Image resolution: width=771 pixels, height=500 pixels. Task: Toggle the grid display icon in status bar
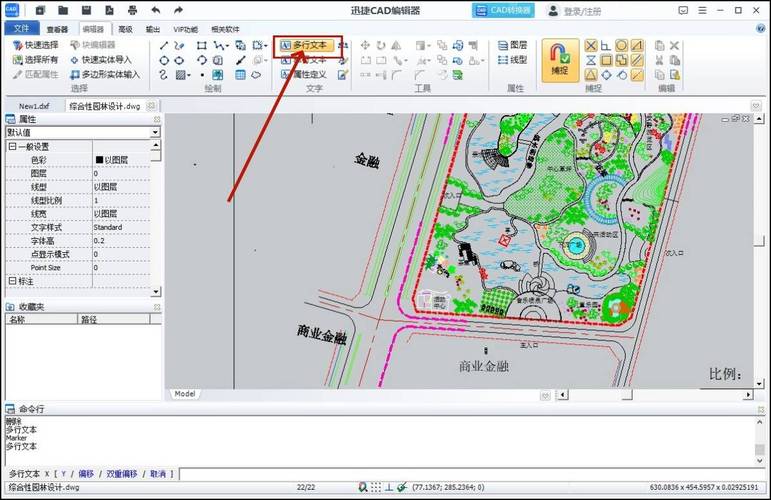coord(375,487)
